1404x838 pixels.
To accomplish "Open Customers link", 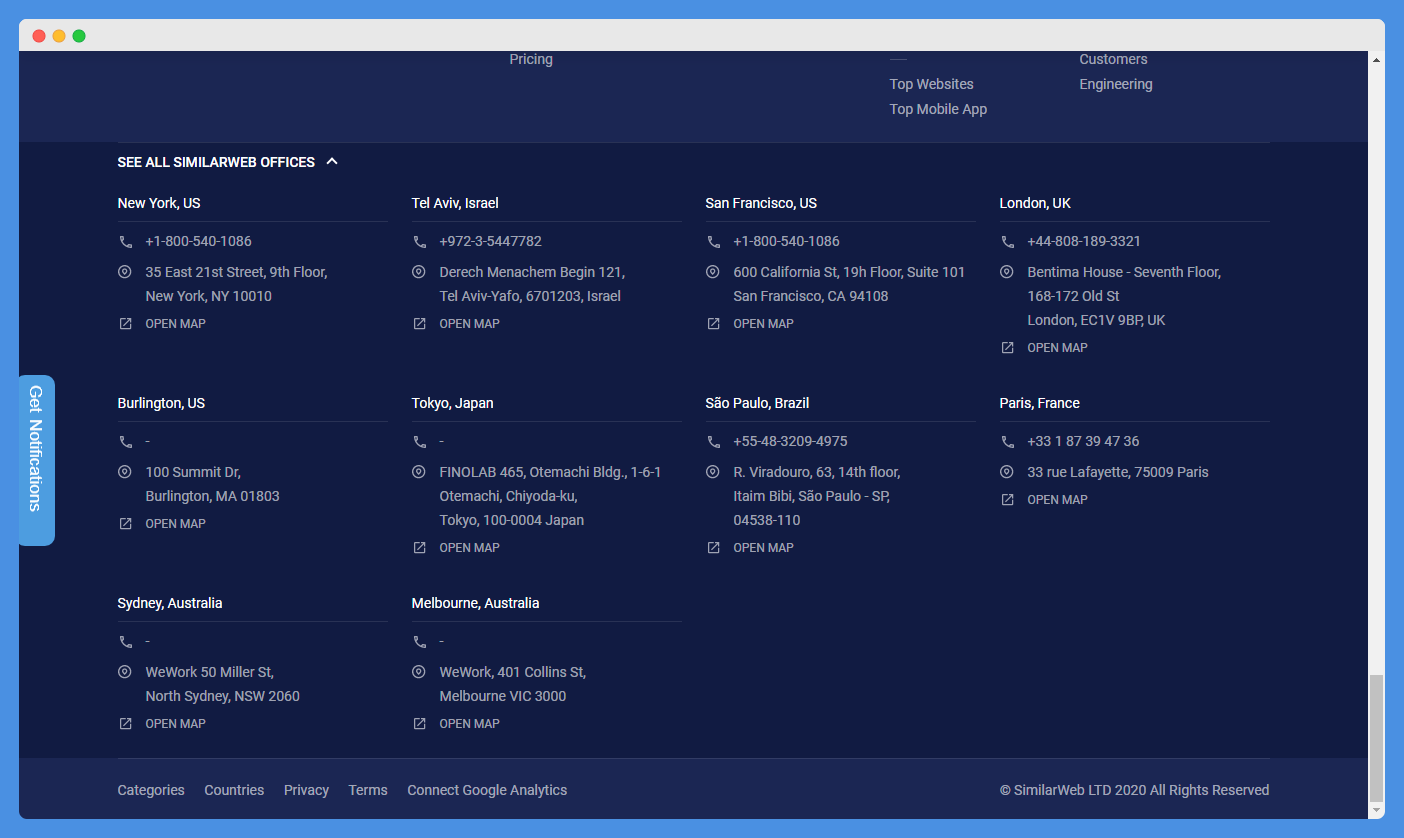I will pyautogui.click(x=1113, y=59).
